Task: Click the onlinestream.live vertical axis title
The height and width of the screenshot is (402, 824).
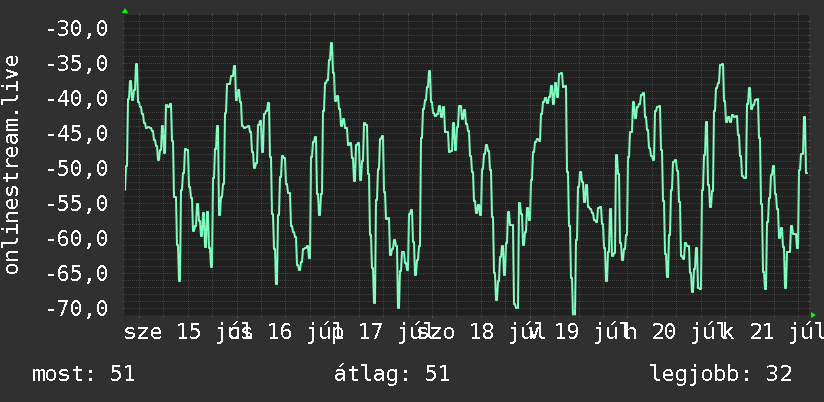Action: 12,164
